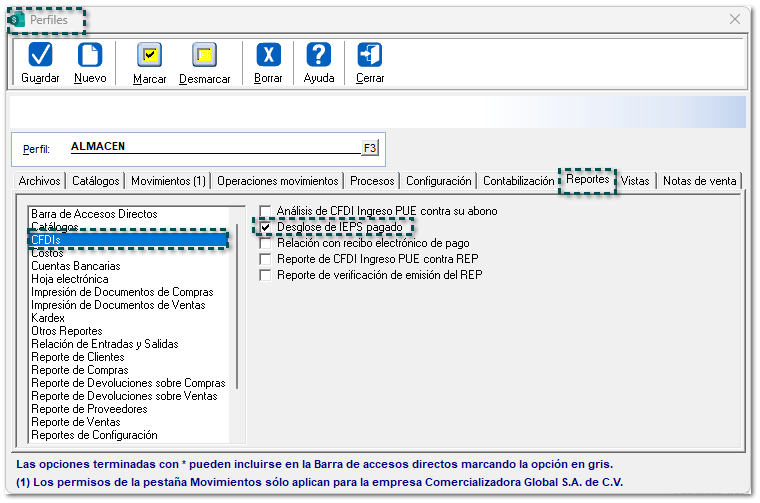Image resolution: width=760 pixels, height=503 pixels.
Task: Create a new profile with Nuevo
Action: (90, 56)
